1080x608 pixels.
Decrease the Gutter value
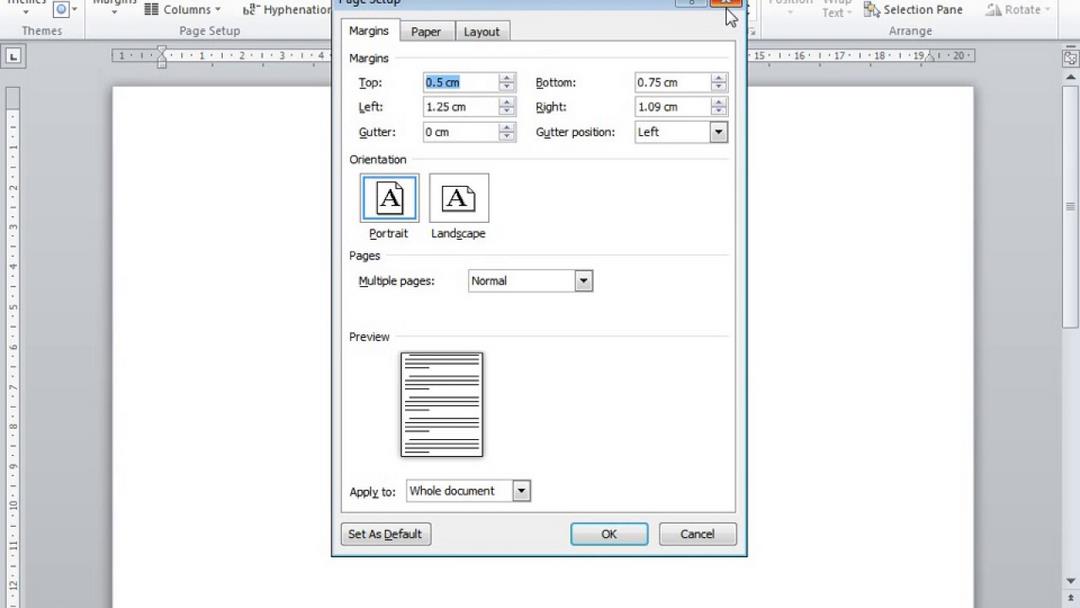(x=507, y=136)
